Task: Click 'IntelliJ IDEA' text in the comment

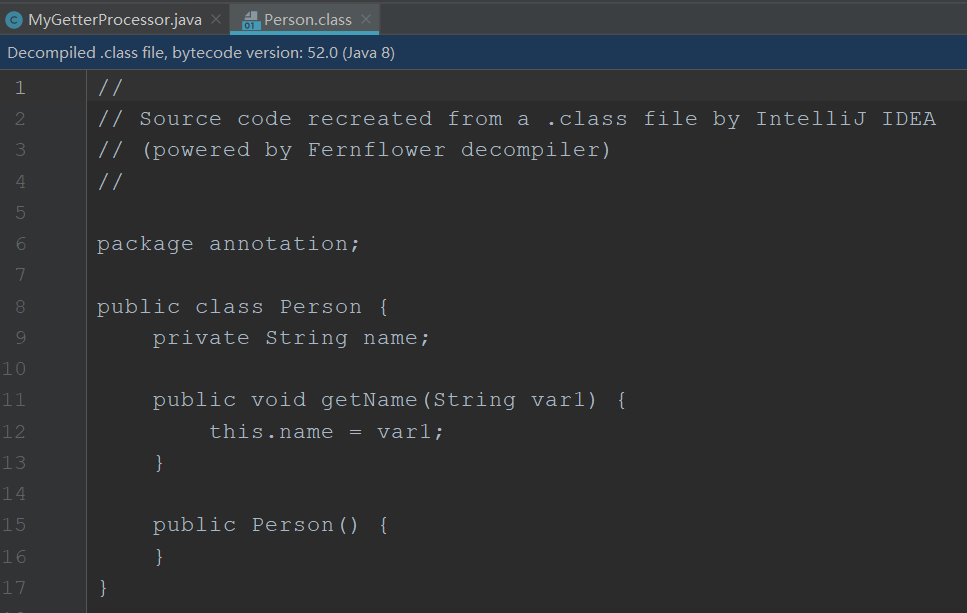Action: point(846,118)
